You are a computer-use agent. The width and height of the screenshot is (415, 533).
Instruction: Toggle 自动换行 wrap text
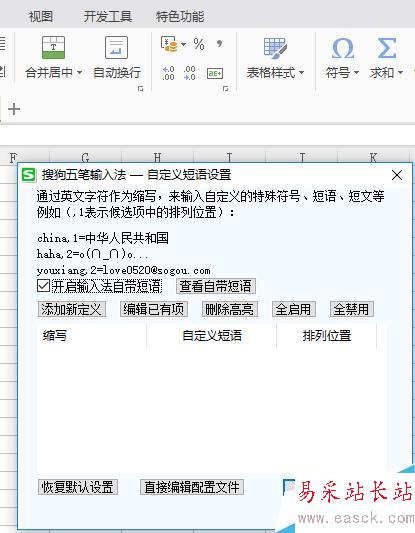tap(117, 58)
